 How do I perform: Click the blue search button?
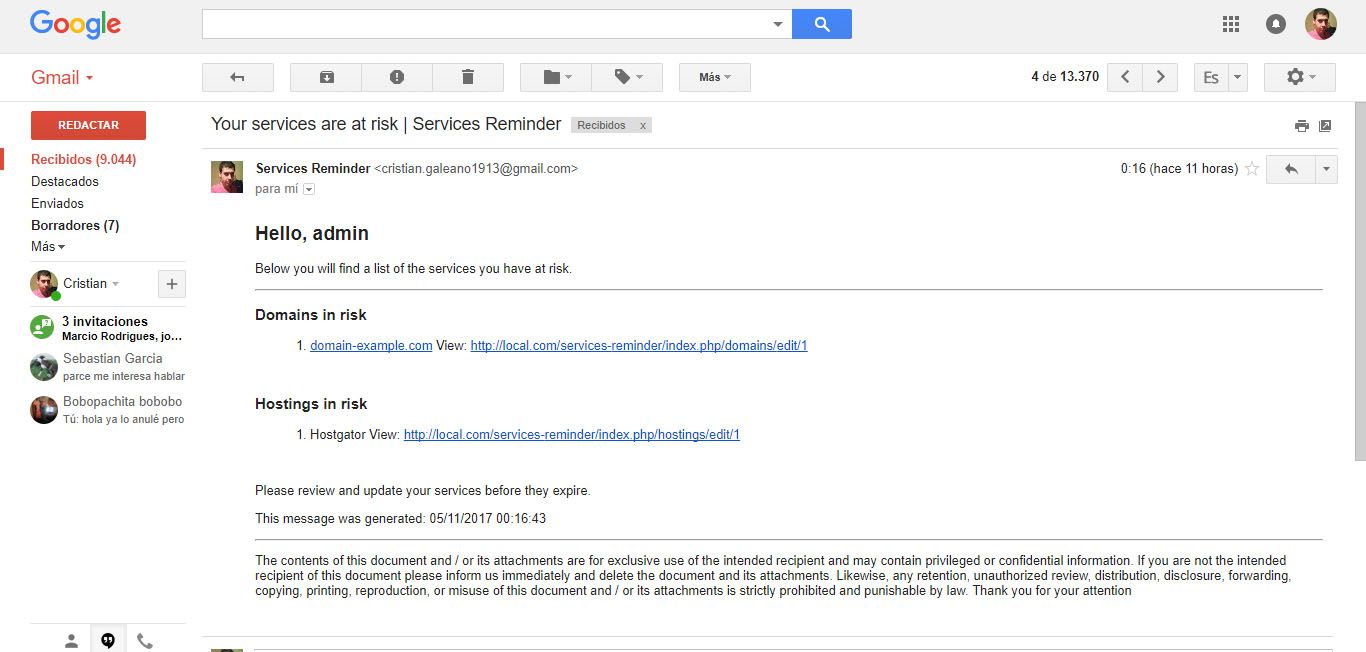coord(821,24)
